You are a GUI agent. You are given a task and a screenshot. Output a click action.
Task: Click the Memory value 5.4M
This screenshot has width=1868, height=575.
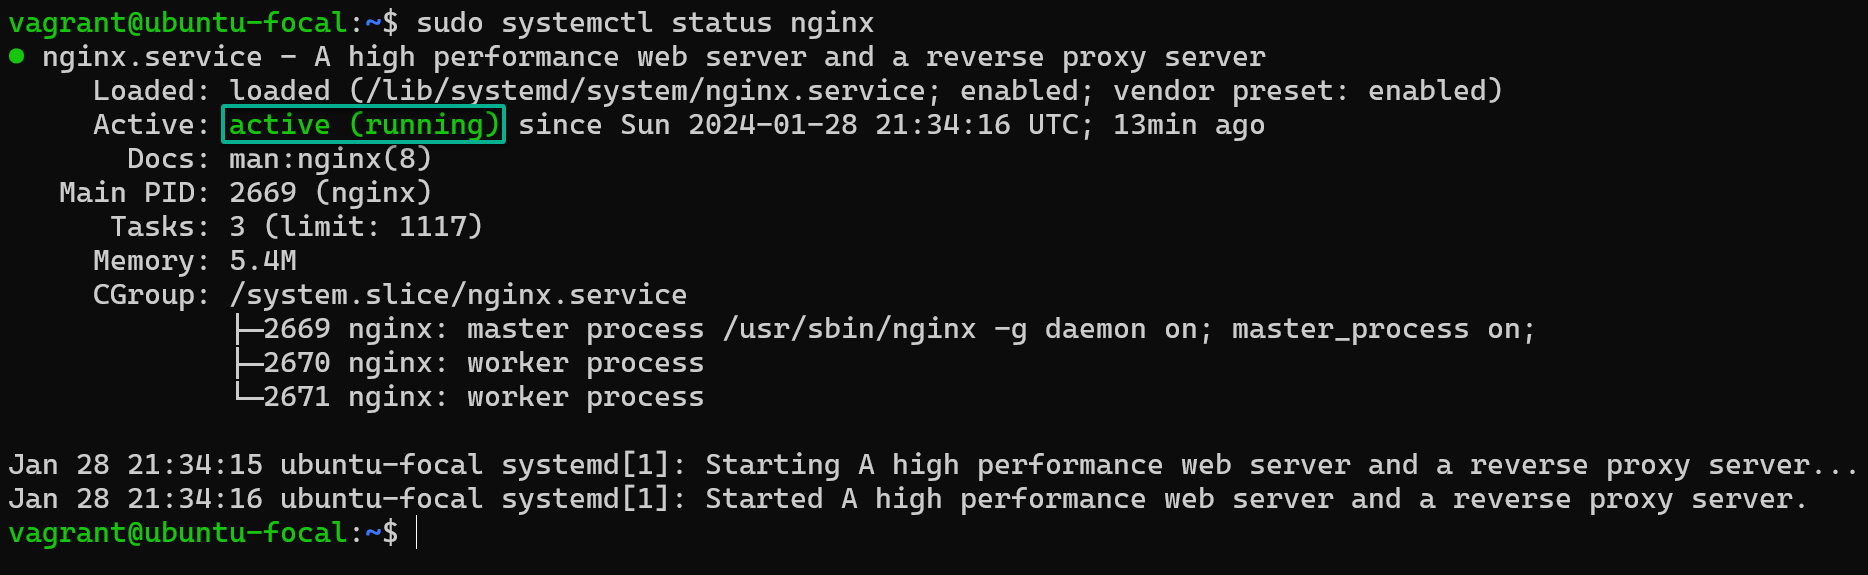[262, 261]
